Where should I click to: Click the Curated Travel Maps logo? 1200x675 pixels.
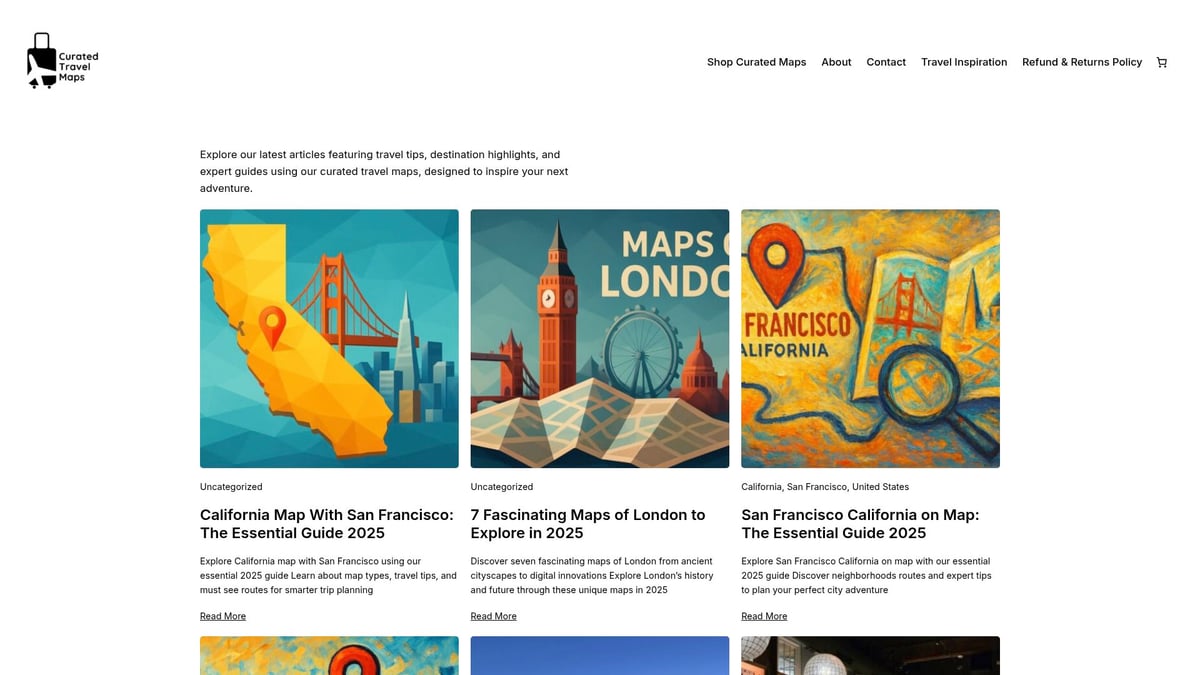click(x=62, y=61)
